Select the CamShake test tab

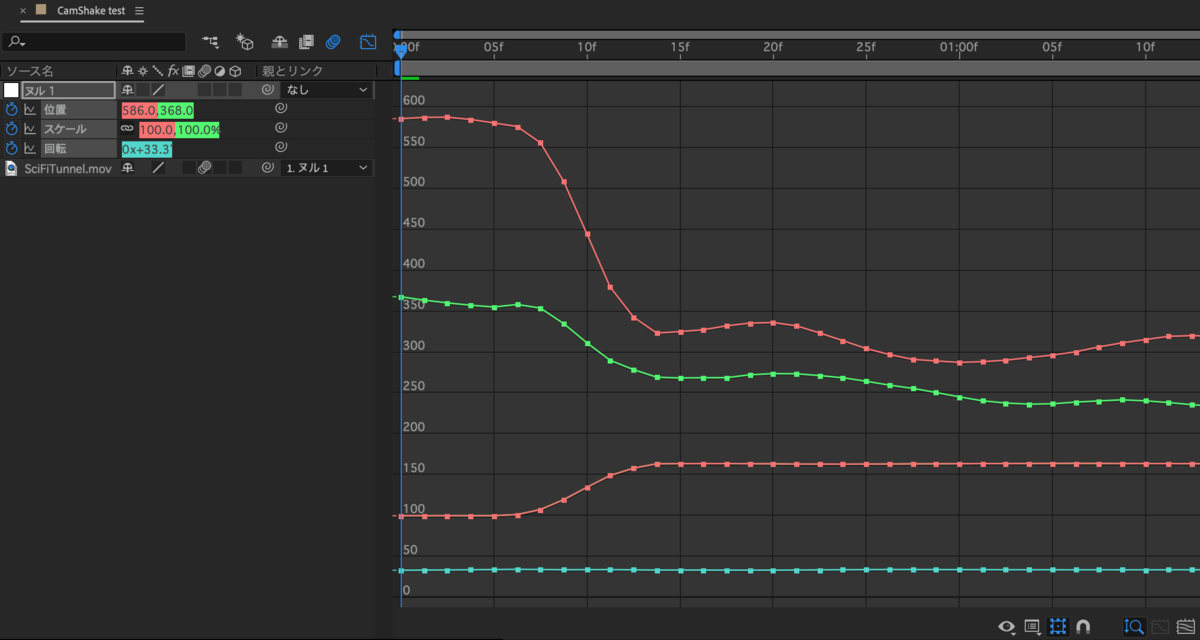pyautogui.click(x=90, y=10)
